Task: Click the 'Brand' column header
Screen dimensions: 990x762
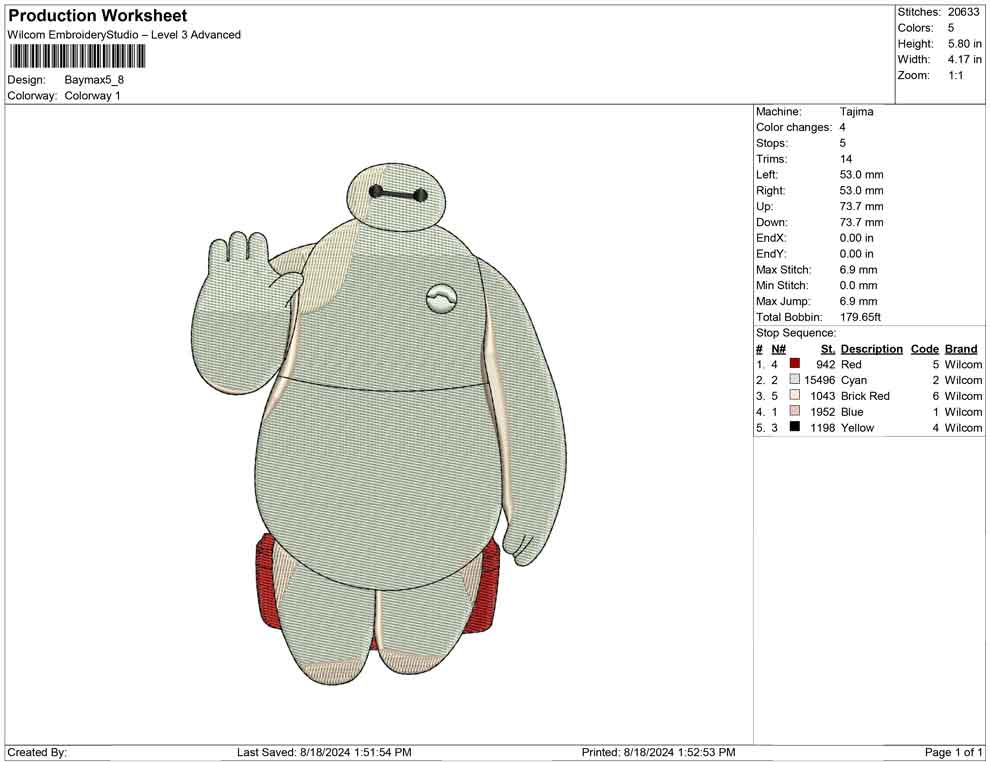Action: (961, 348)
